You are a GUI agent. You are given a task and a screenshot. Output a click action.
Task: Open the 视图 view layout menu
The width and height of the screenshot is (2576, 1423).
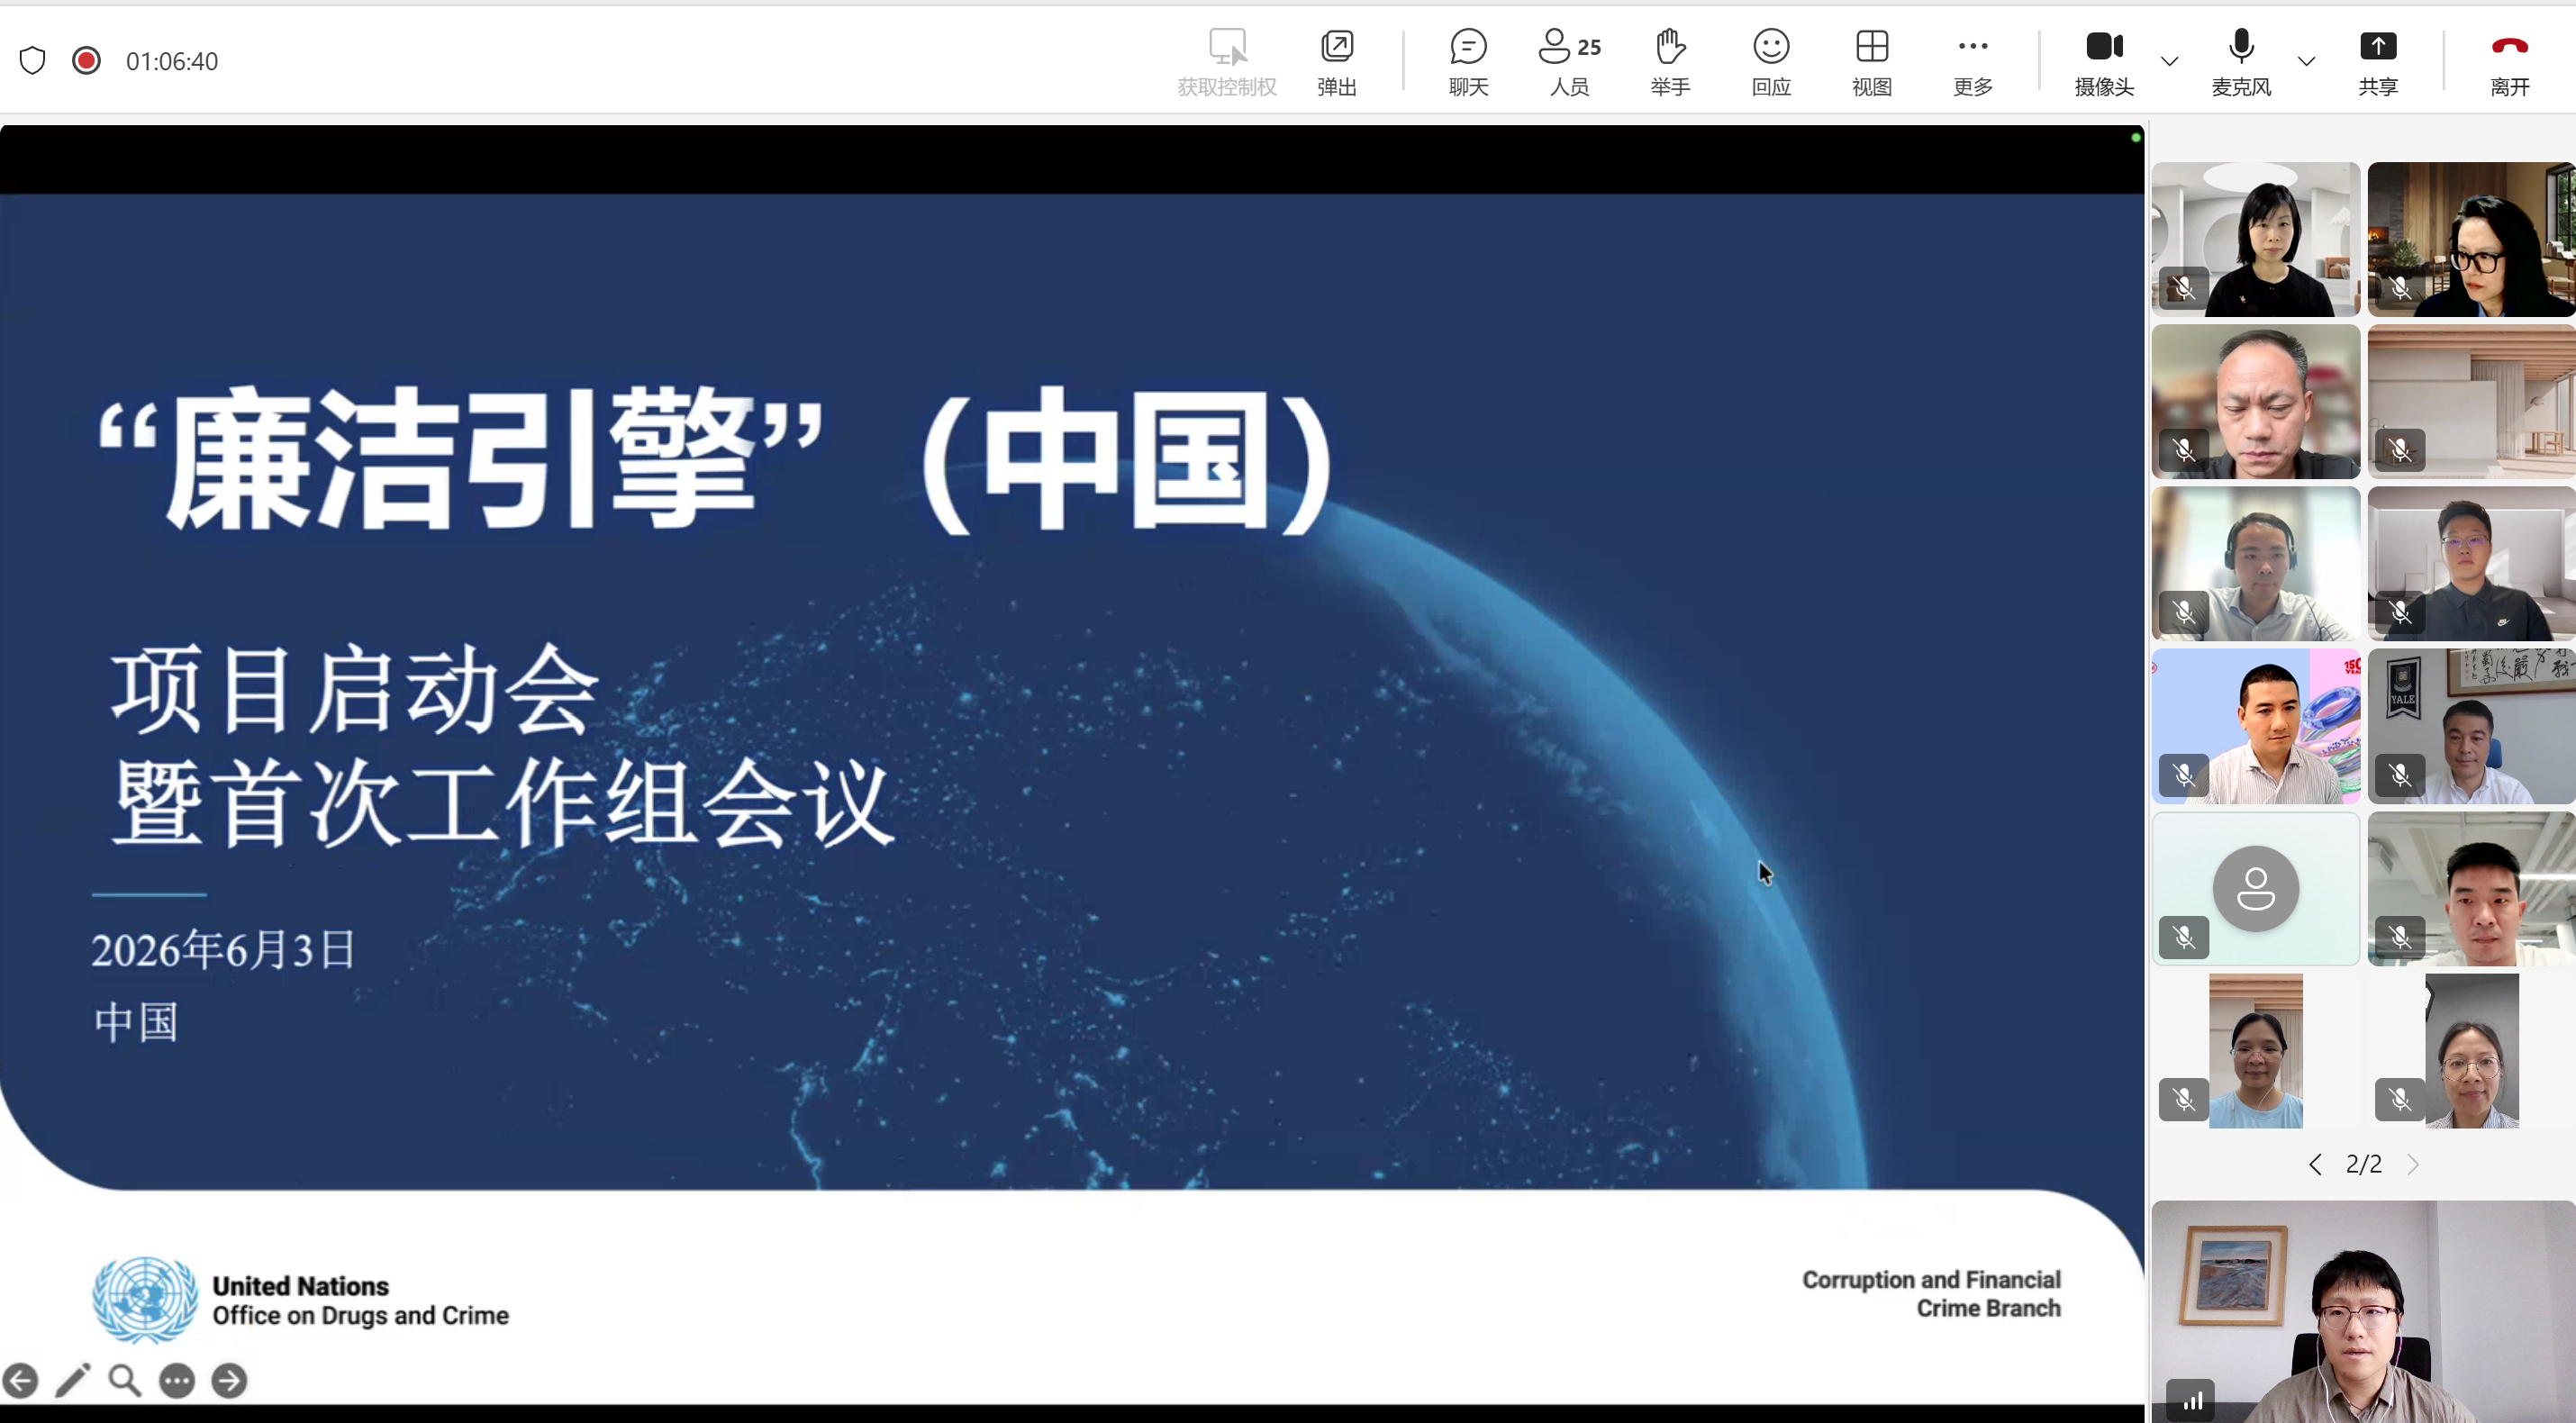pyautogui.click(x=1872, y=62)
